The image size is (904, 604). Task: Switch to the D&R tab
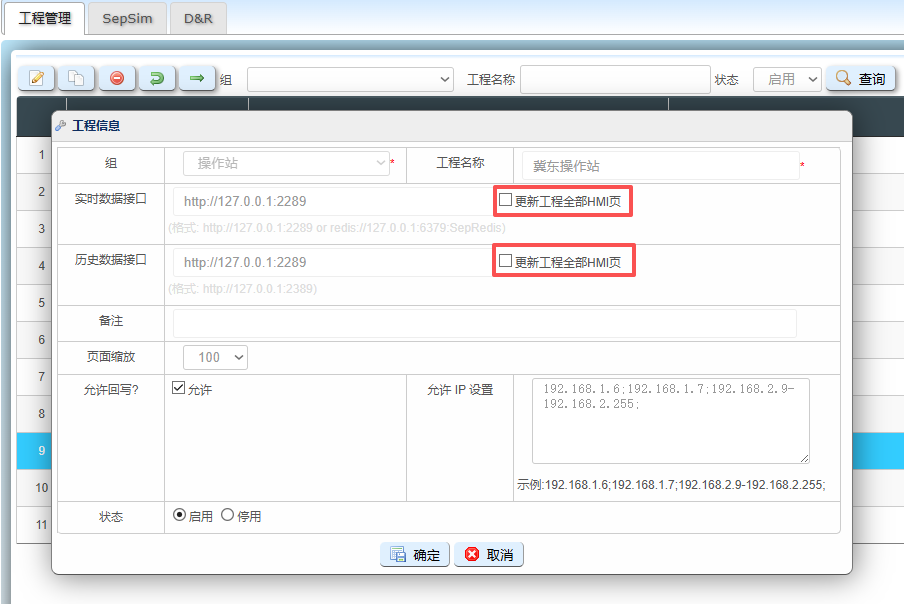point(198,18)
